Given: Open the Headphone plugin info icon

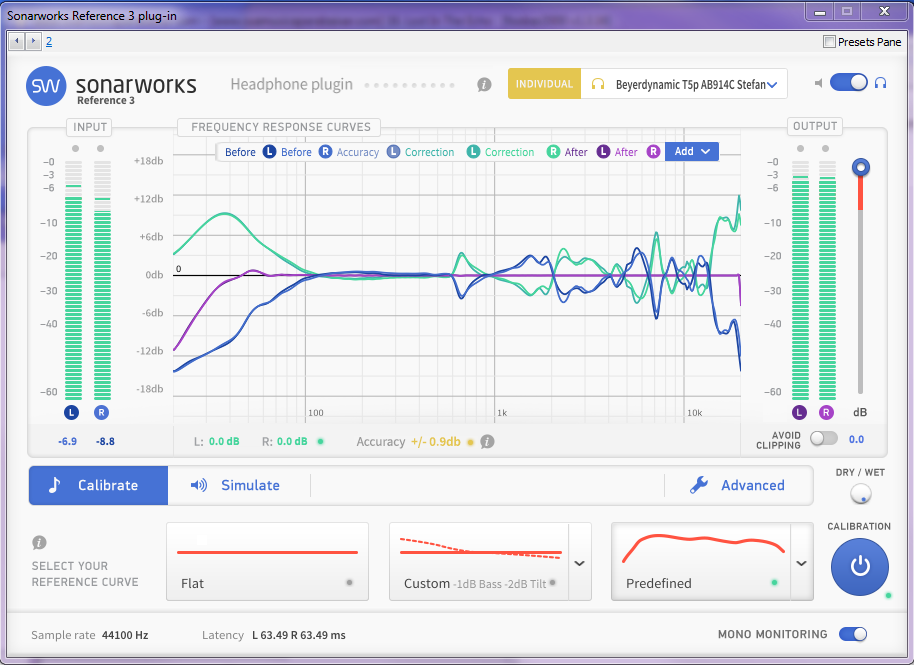Looking at the screenshot, I should click(x=484, y=85).
